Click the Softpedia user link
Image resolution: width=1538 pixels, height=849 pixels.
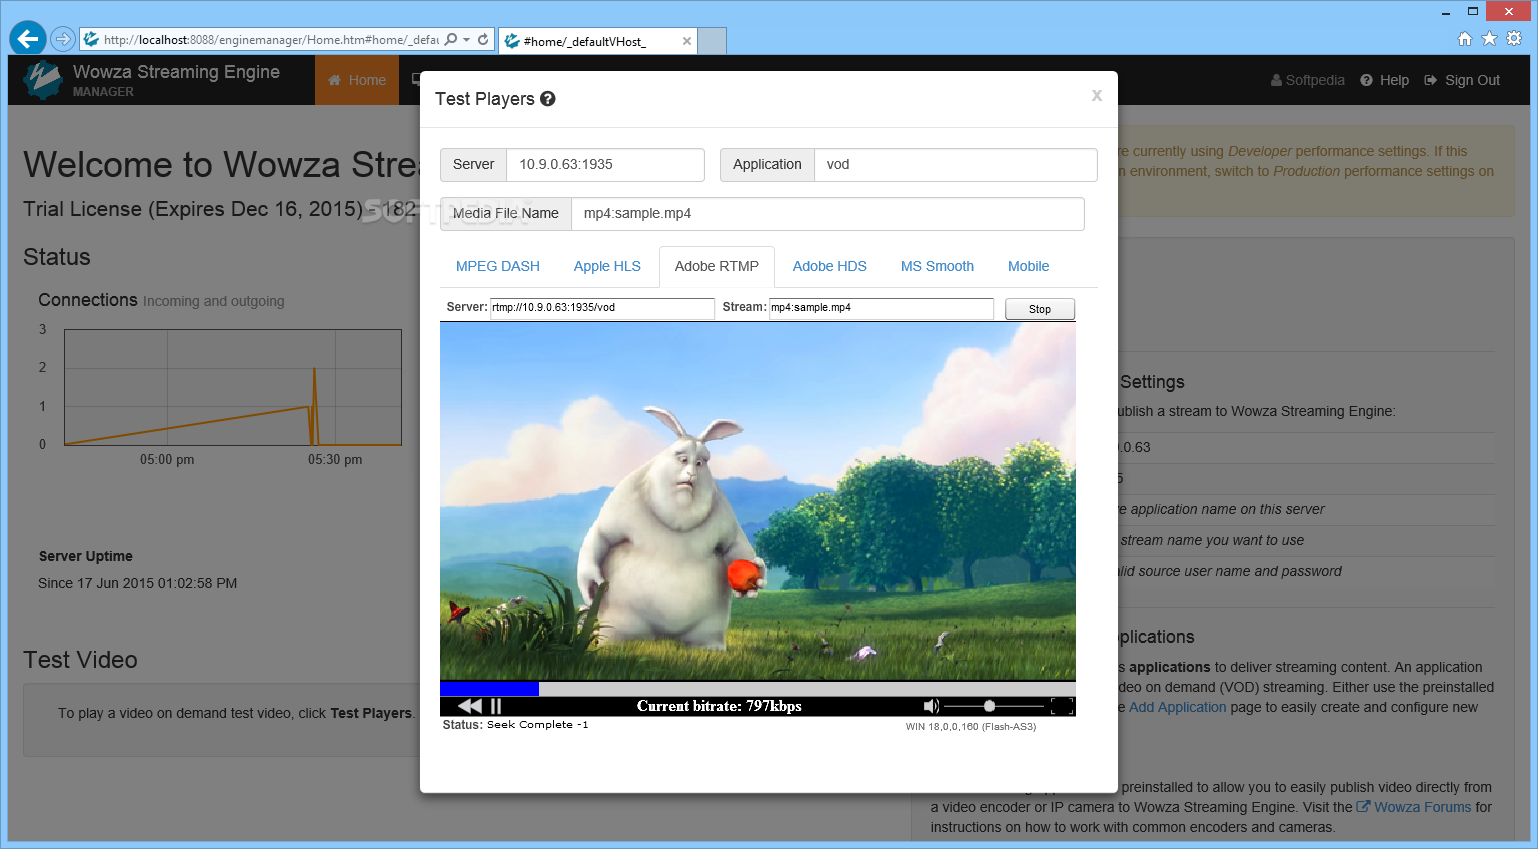[x=1308, y=80]
